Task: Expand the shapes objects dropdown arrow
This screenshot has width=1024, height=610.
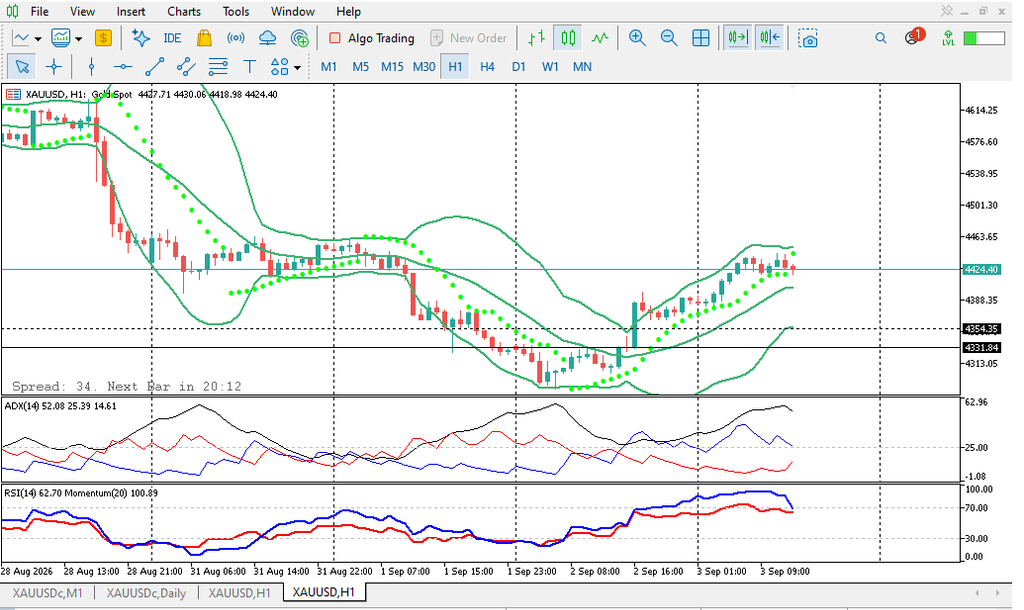Action: click(297, 67)
